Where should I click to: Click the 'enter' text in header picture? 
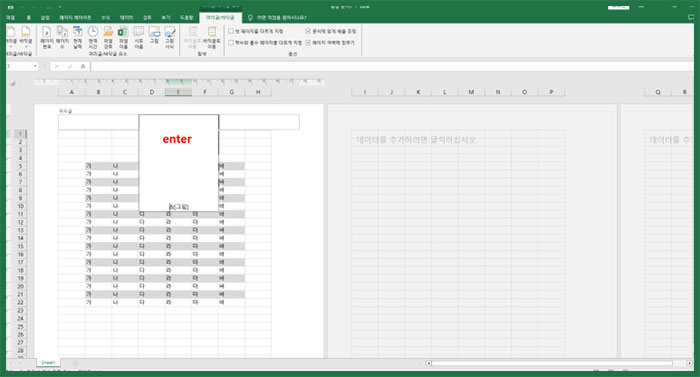click(177, 139)
